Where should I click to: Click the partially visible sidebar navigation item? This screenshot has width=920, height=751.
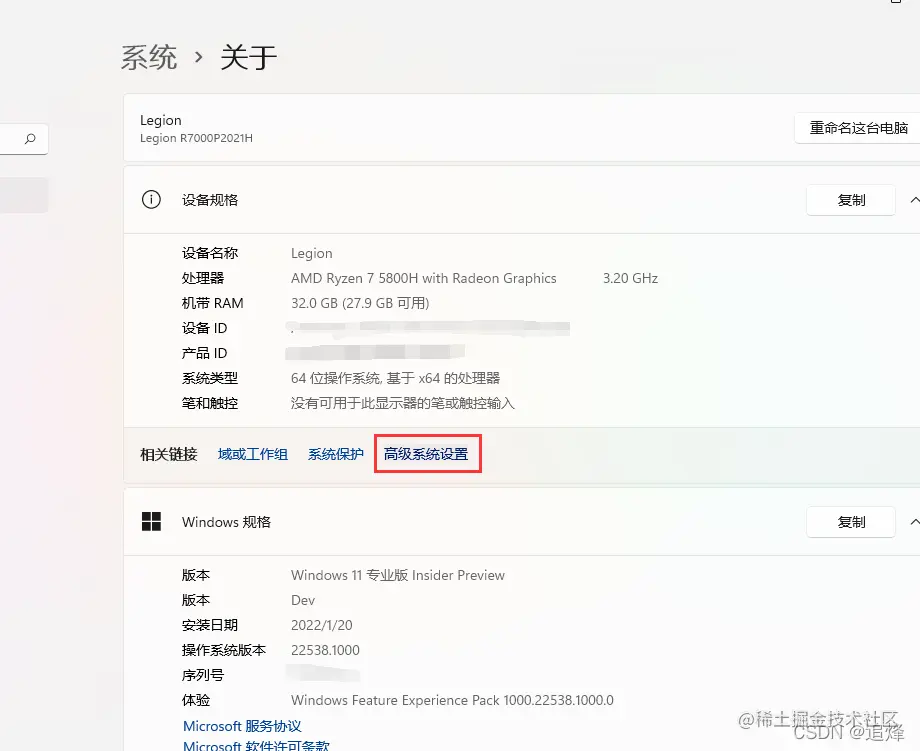(x=24, y=195)
